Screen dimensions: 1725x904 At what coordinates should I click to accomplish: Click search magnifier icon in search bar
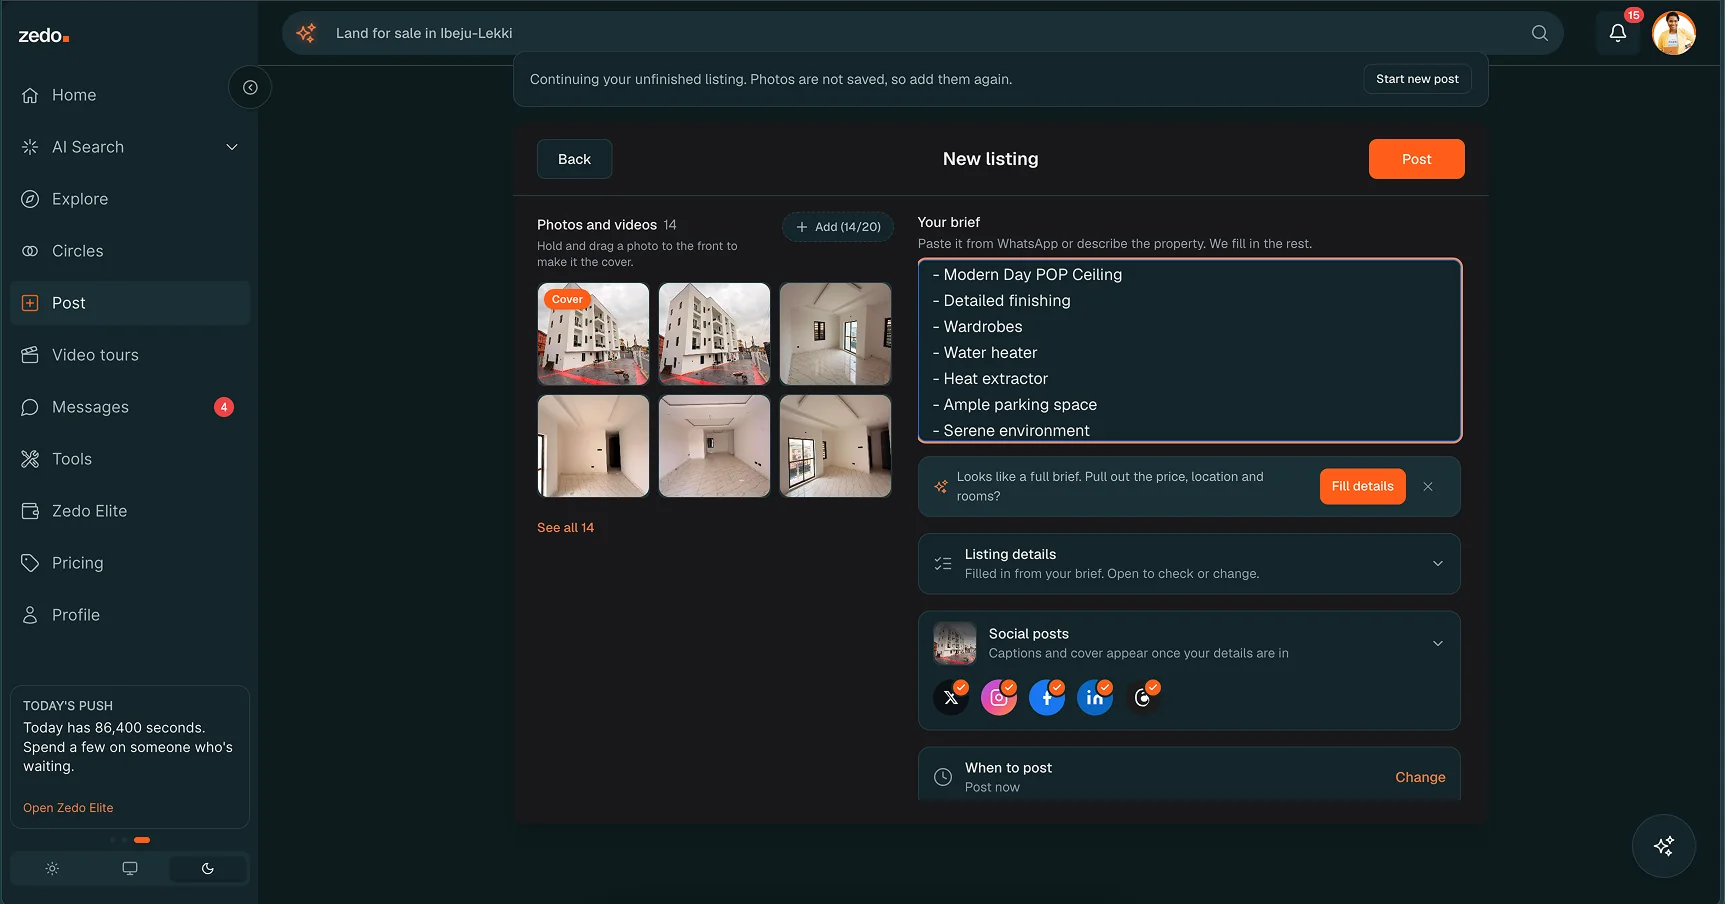(x=1540, y=33)
